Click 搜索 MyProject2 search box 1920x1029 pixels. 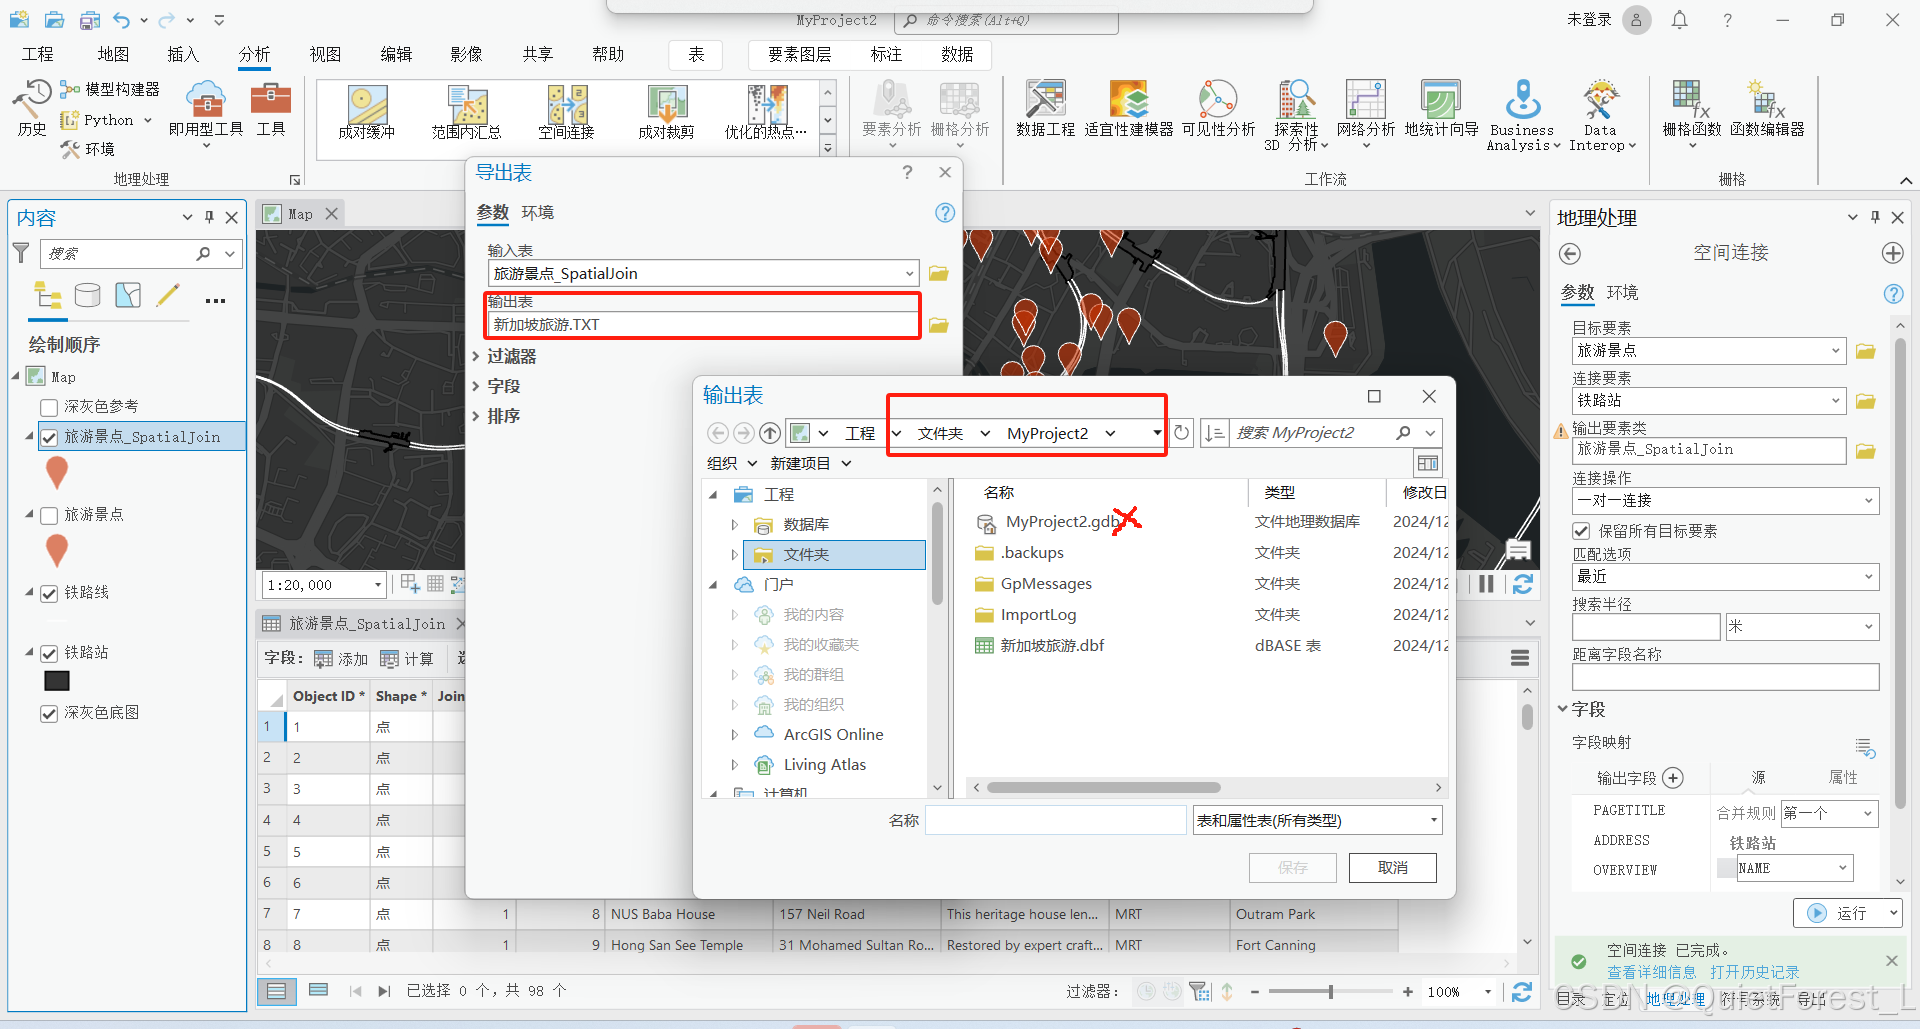(1311, 433)
